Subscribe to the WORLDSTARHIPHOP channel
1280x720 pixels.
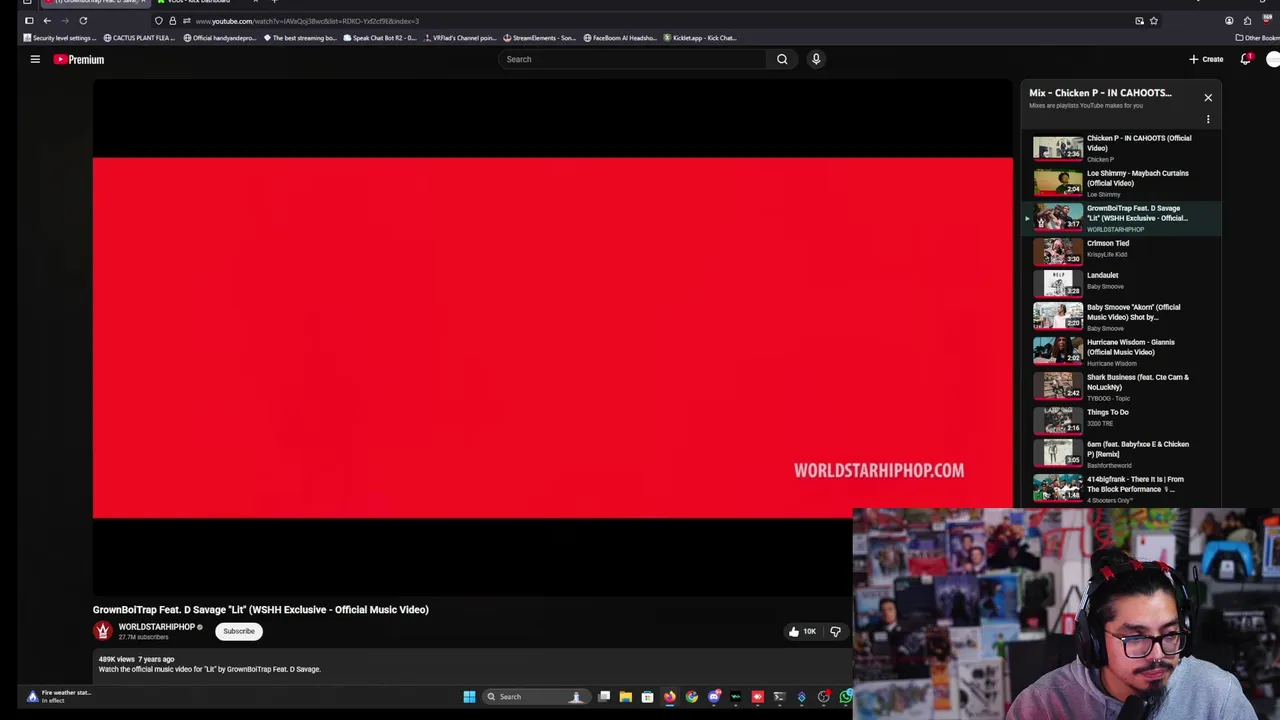tap(239, 631)
